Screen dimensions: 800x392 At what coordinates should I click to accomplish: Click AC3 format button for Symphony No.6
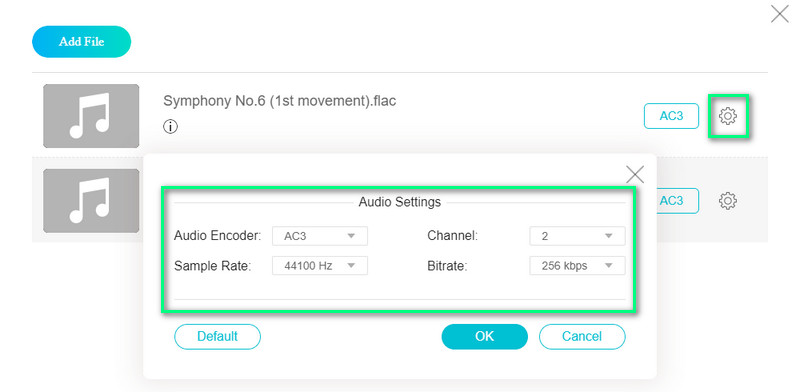[671, 116]
